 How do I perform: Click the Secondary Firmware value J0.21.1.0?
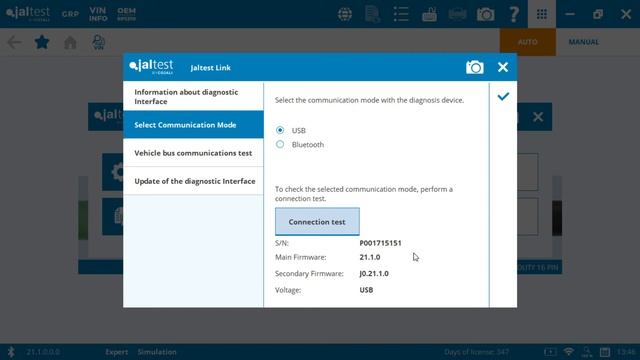click(374, 273)
